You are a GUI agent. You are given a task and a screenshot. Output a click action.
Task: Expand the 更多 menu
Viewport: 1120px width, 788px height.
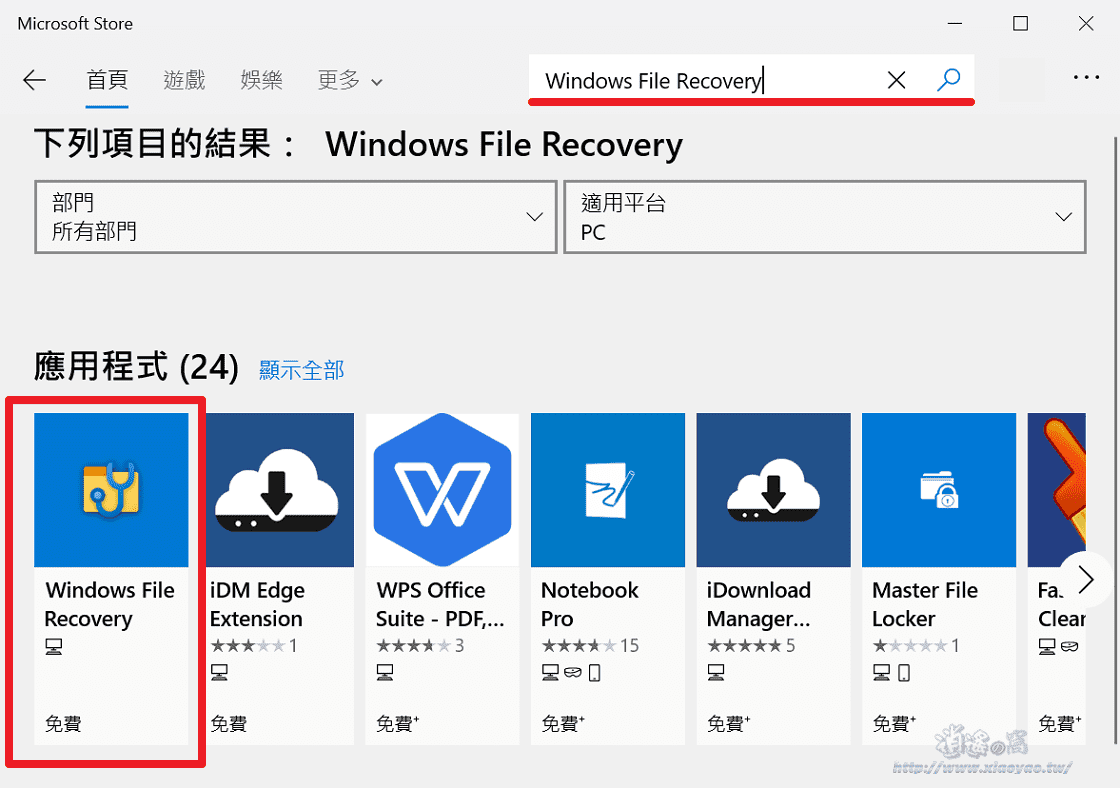pyautogui.click(x=350, y=80)
